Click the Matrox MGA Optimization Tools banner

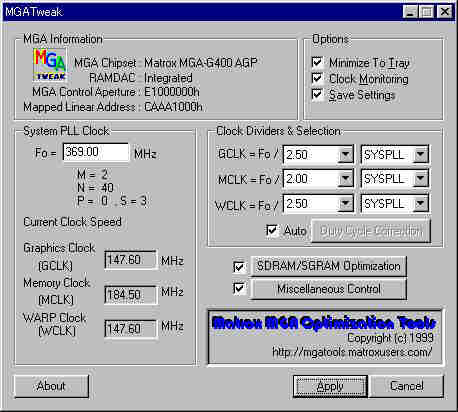tap(324, 323)
